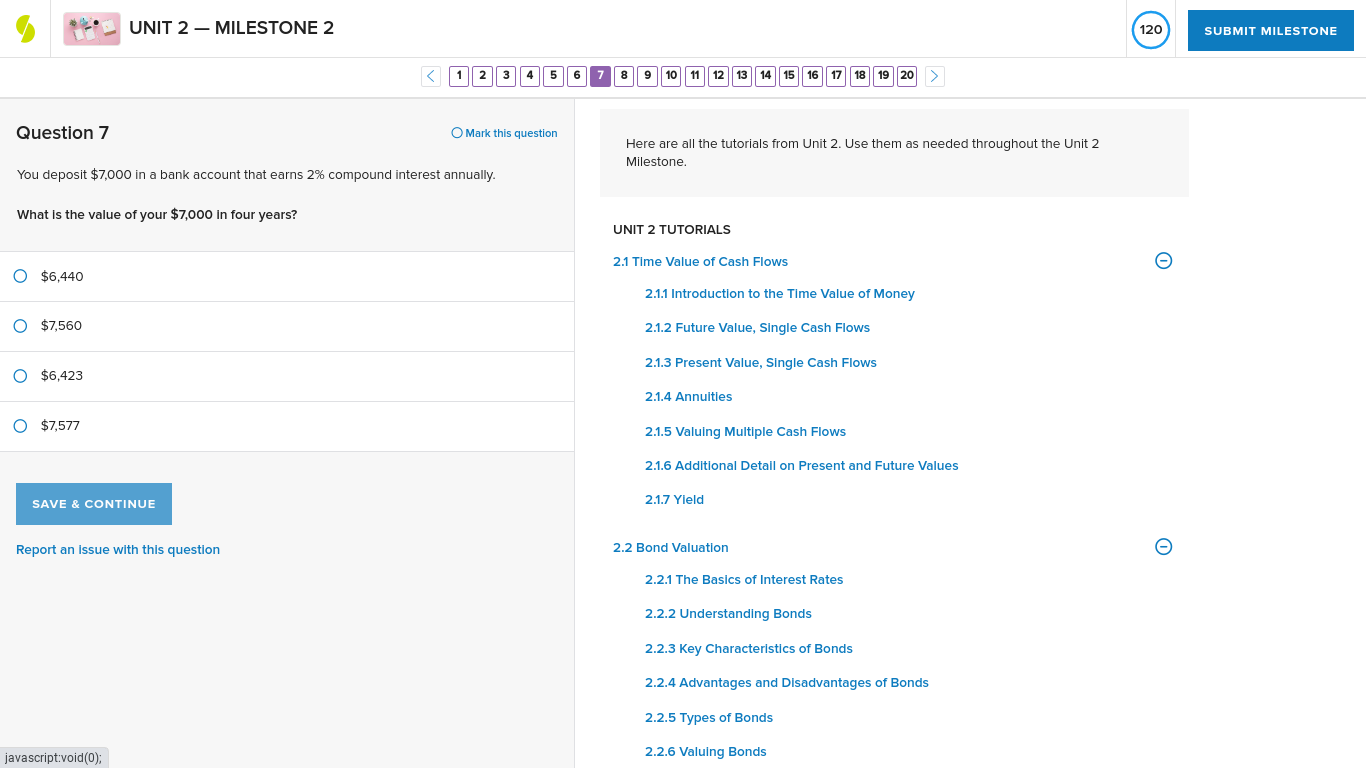Screen dimensions: 1366x768
Task: Select the $6,440 answer option
Action: (20, 276)
